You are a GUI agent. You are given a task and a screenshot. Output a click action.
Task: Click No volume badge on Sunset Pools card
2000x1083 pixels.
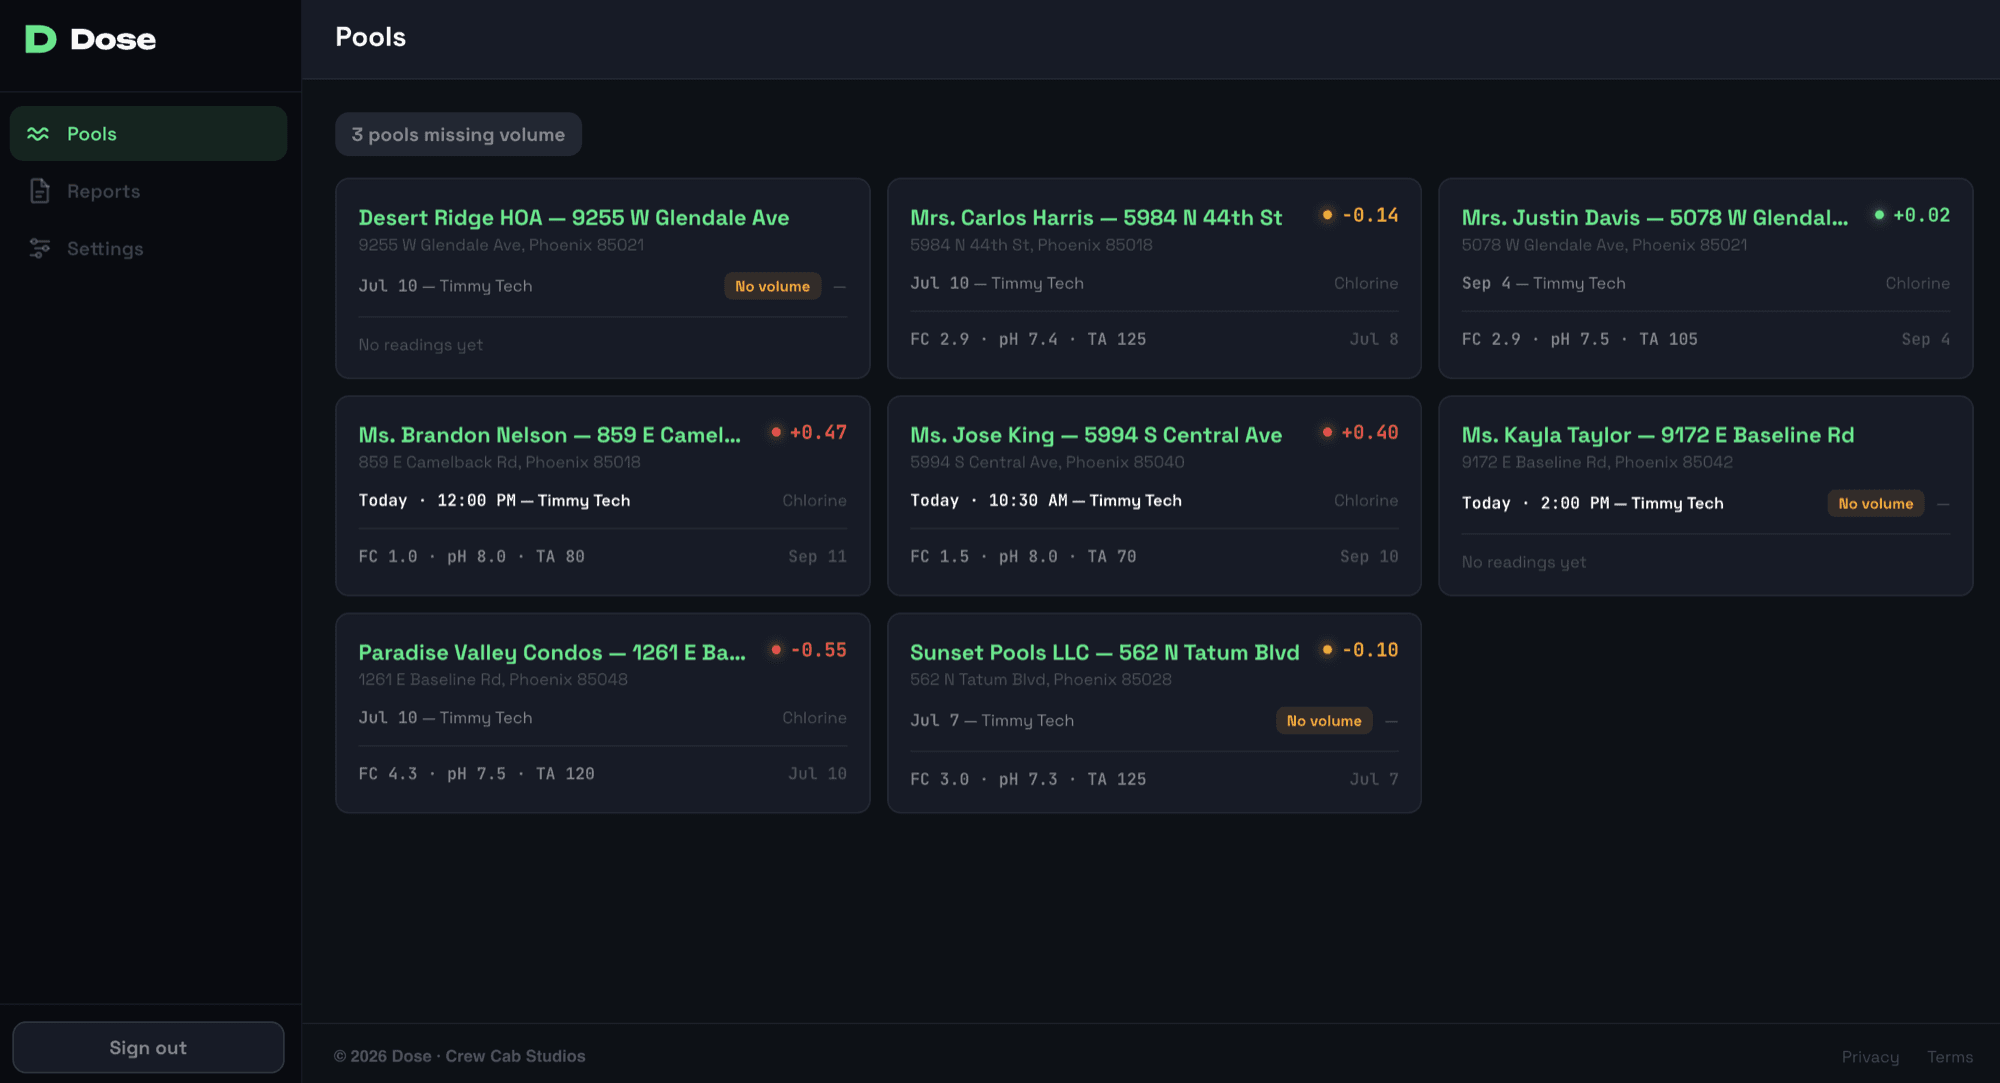tap(1324, 720)
